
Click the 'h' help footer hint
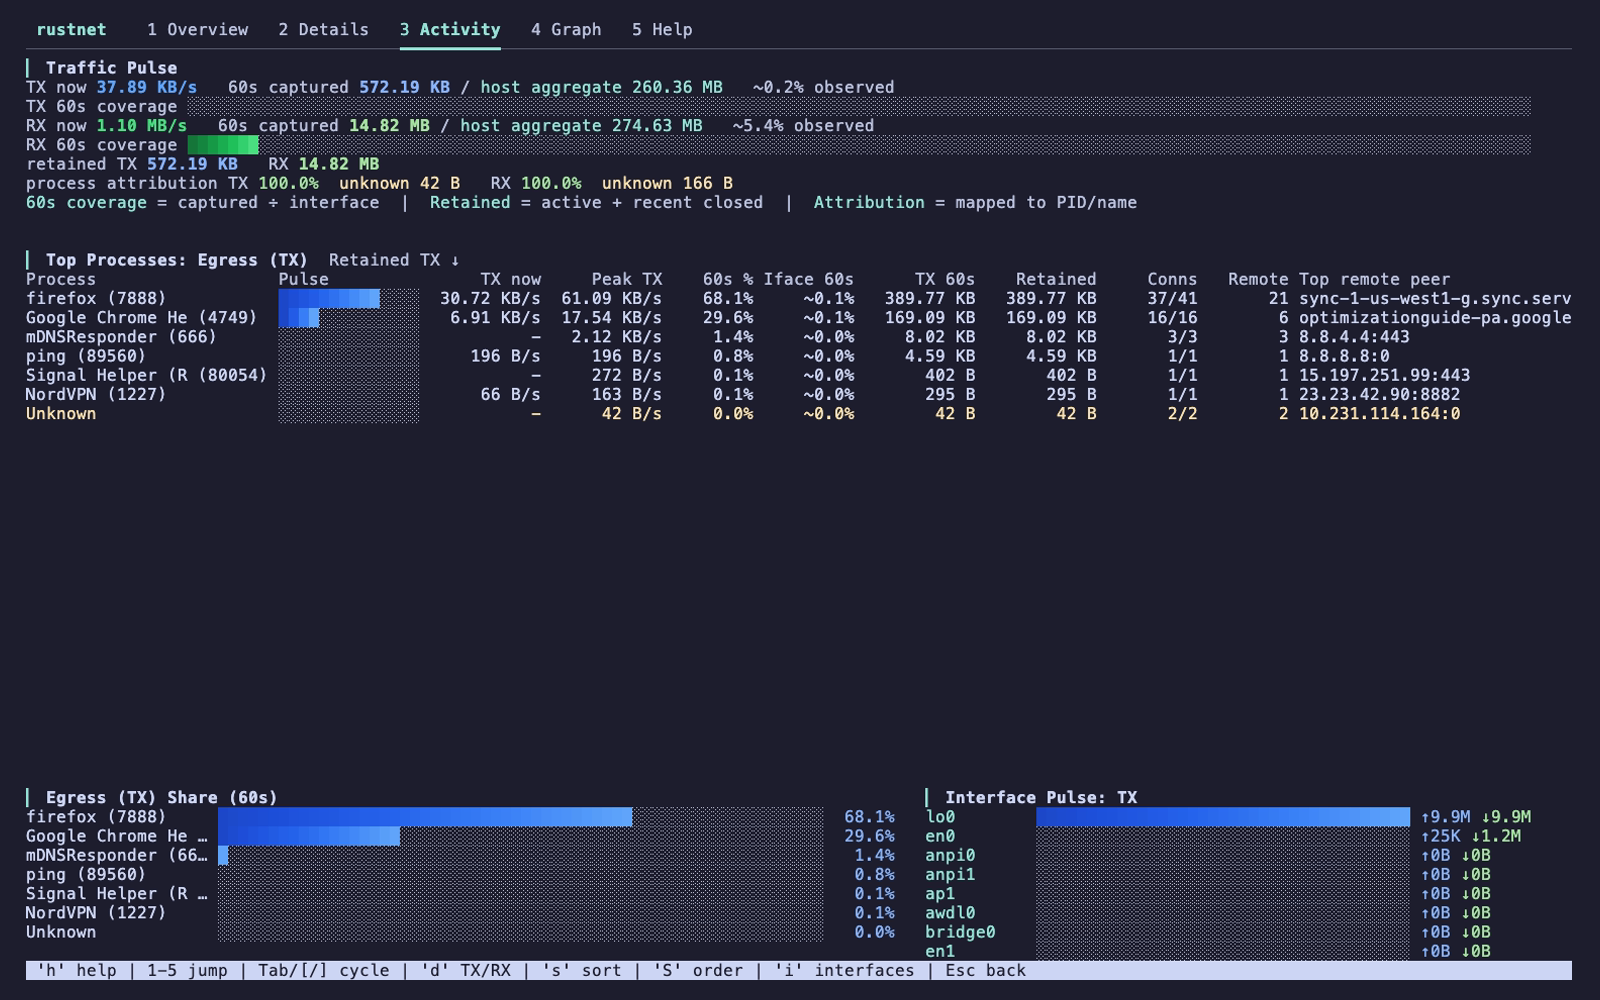point(76,971)
